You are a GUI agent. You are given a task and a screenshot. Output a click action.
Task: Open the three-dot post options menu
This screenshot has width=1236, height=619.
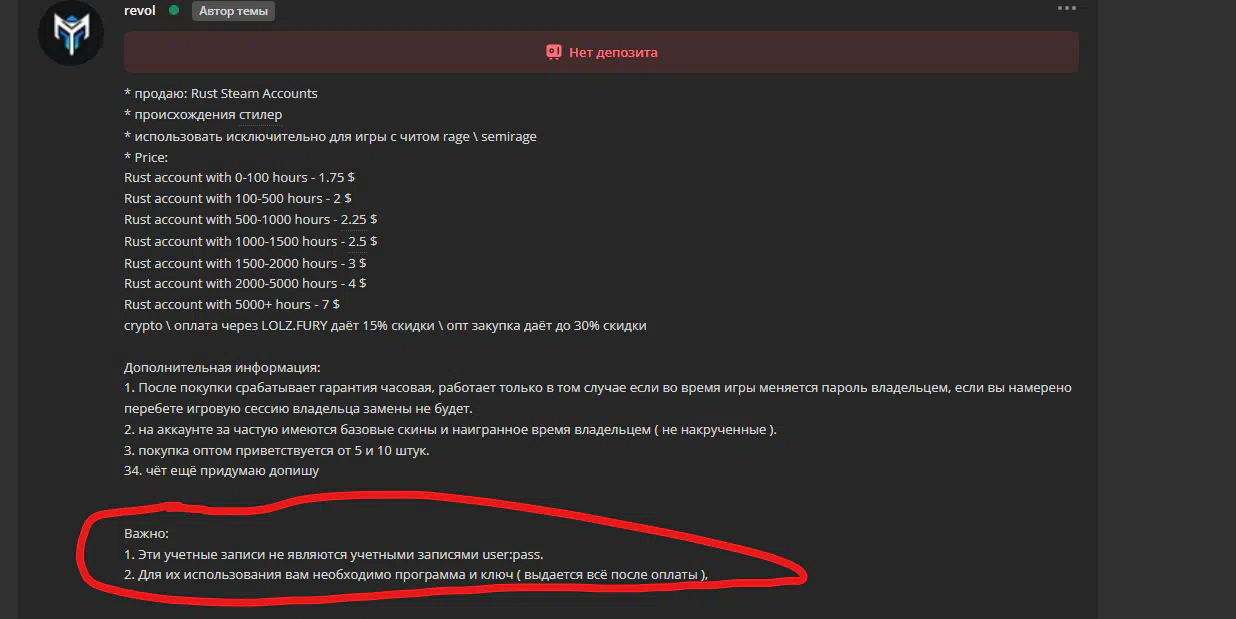coord(1067,8)
